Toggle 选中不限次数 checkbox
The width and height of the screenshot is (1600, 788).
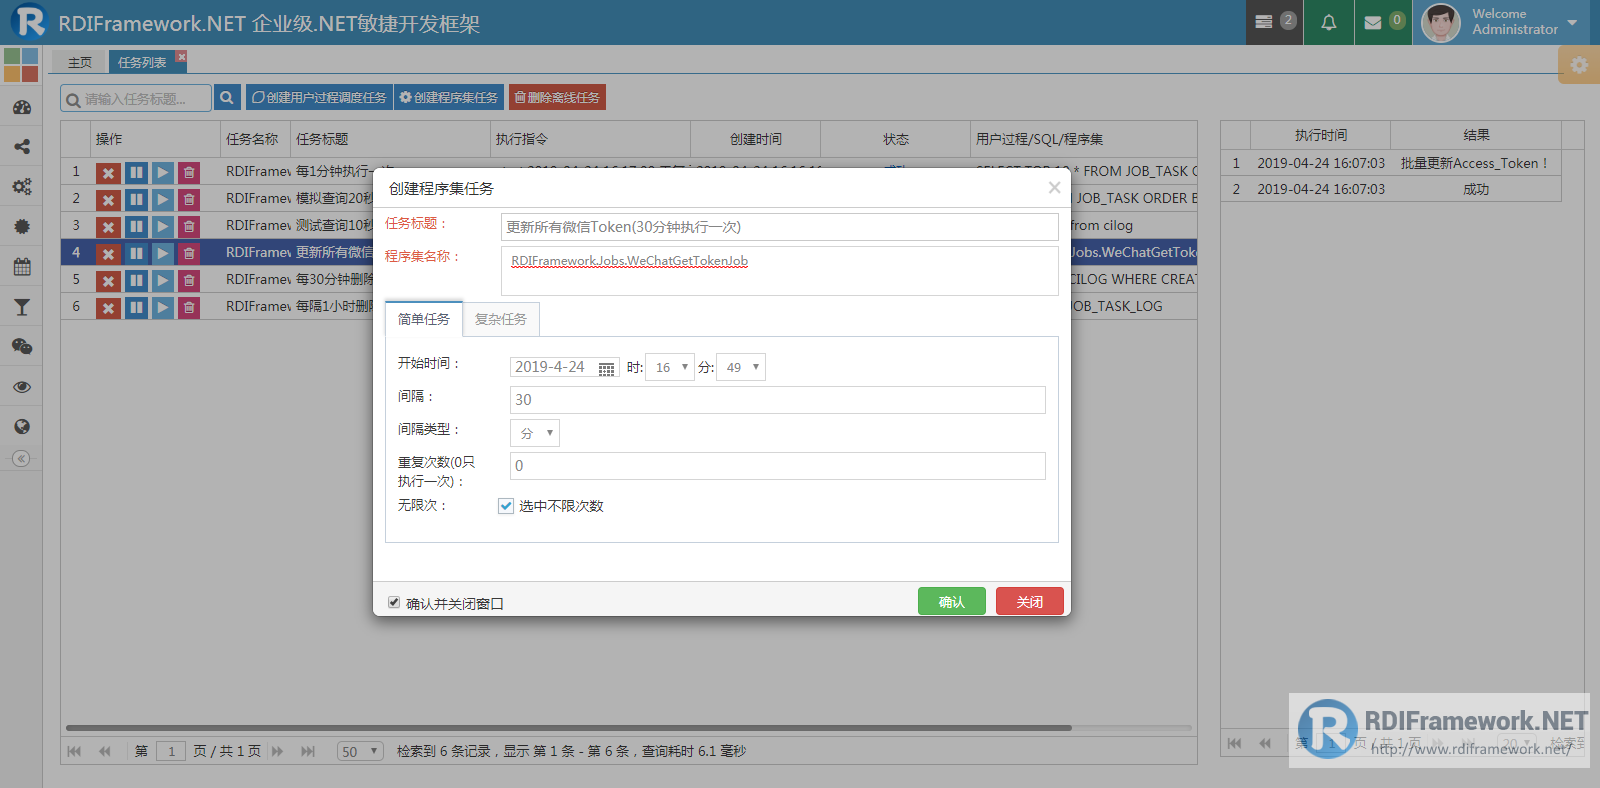506,506
